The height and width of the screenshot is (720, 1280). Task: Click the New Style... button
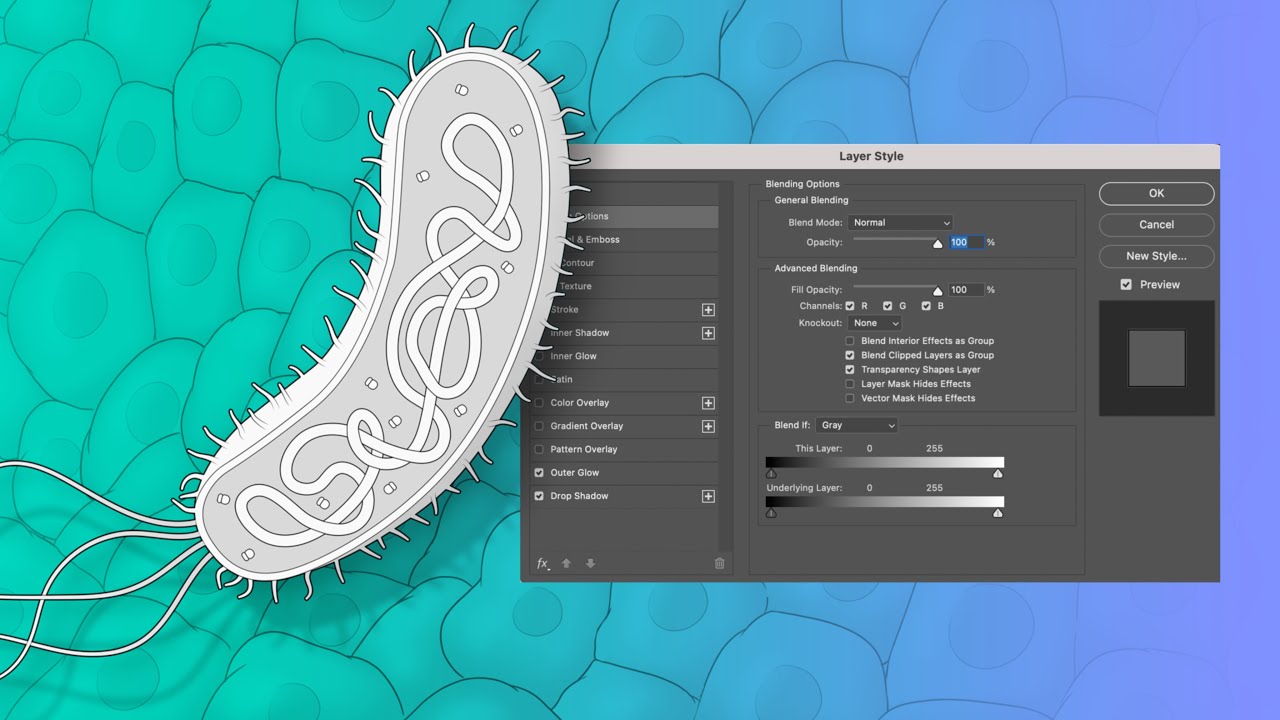click(x=1156, y=256)
